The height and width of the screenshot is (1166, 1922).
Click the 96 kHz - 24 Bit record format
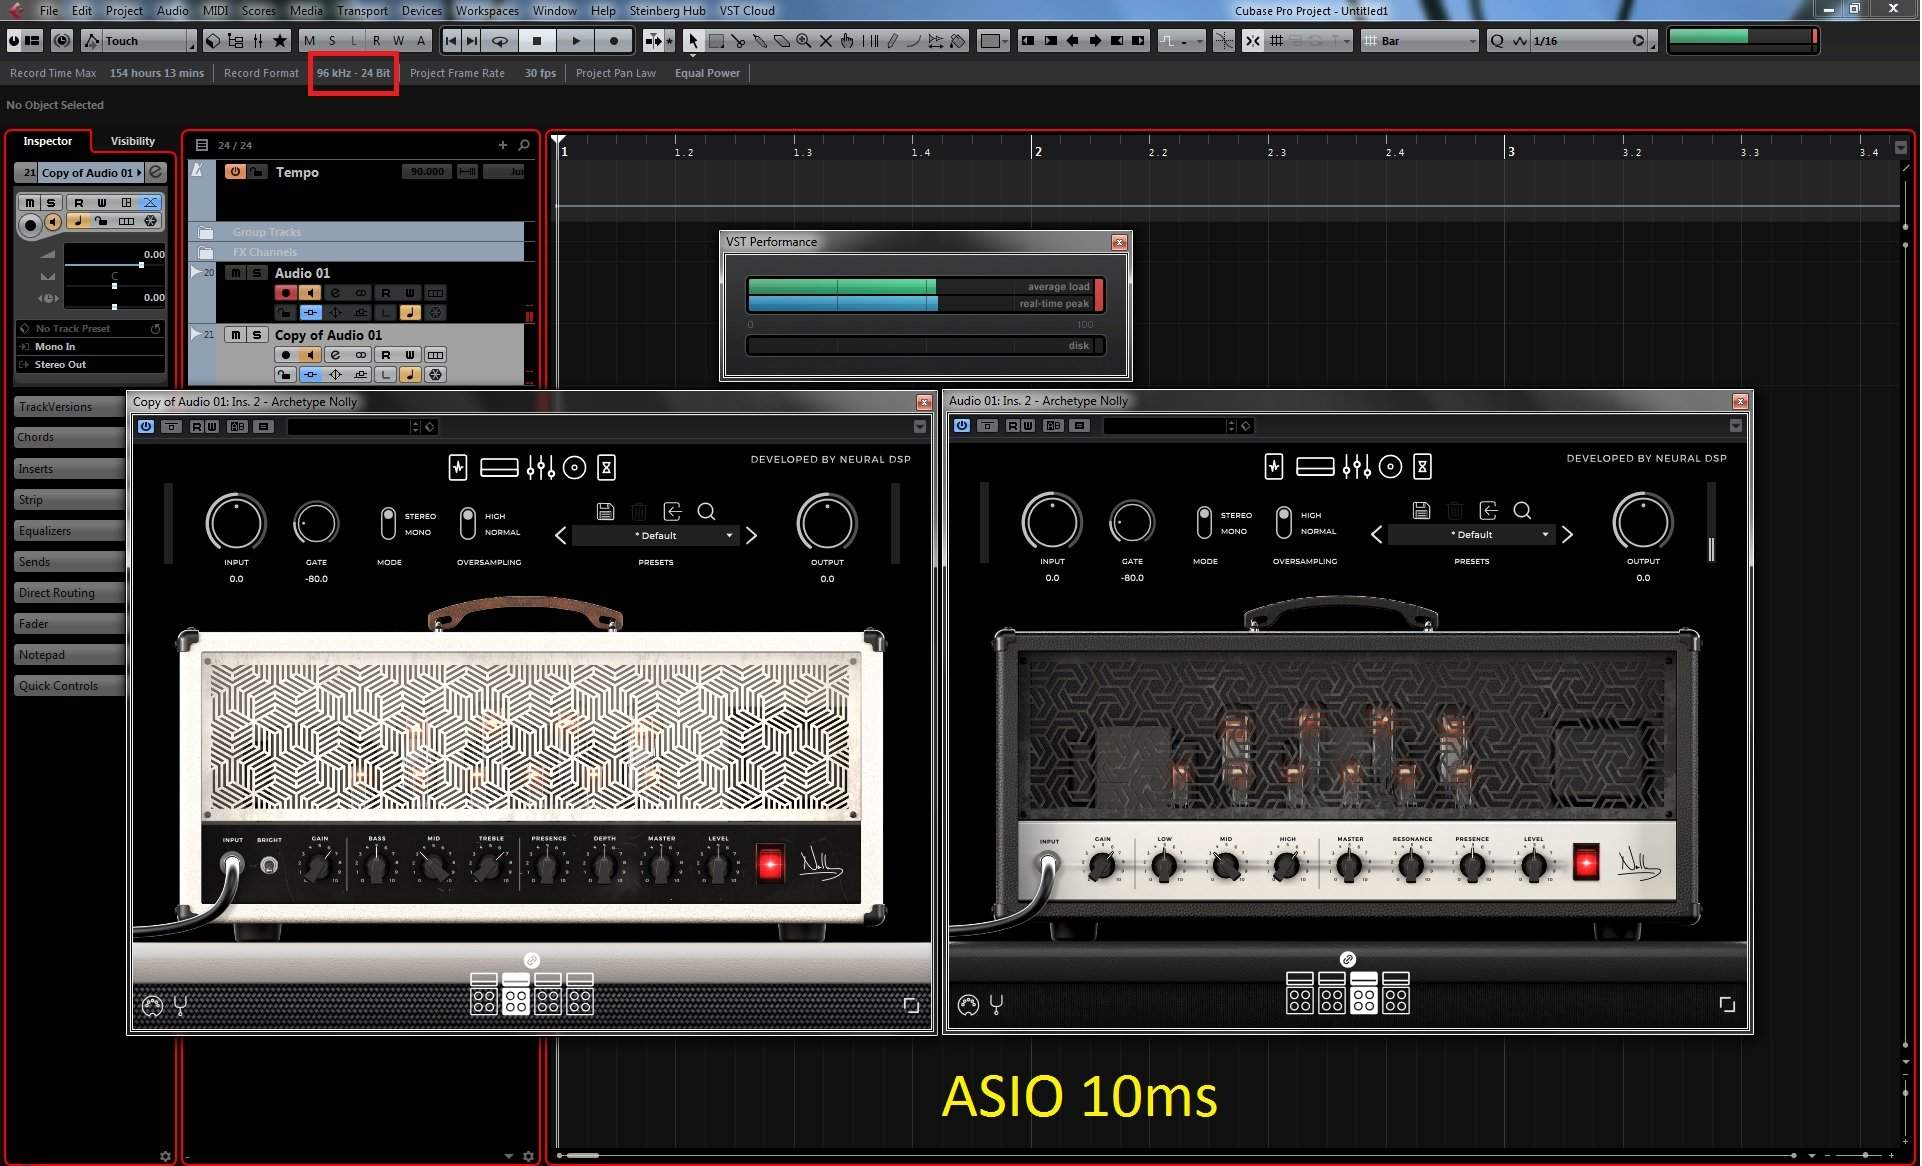(354, 73)
